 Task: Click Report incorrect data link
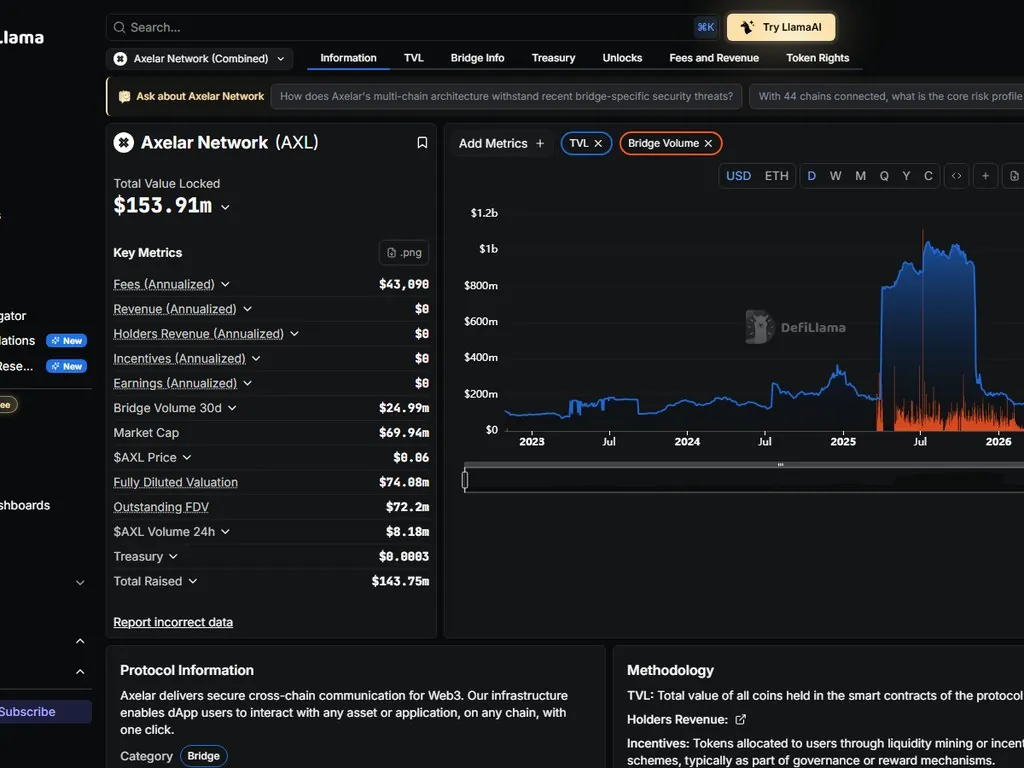[173, 622]
